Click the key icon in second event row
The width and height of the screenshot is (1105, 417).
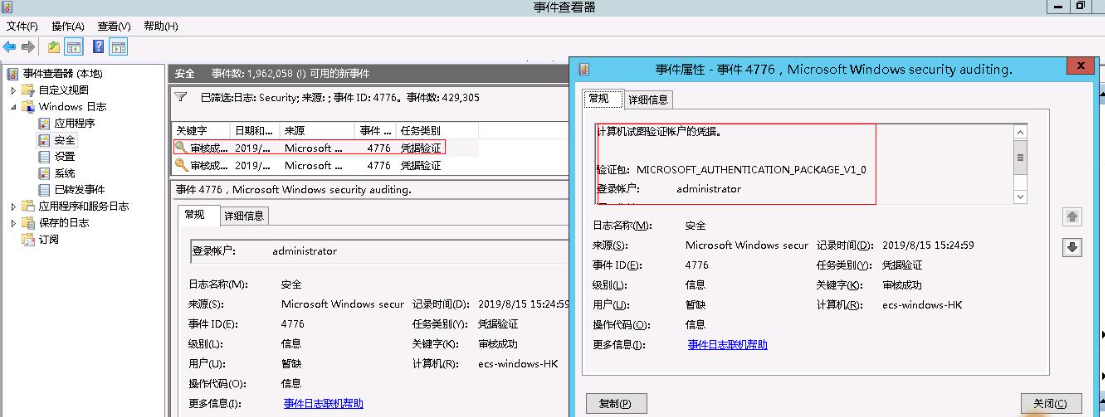tap(181, 166)
